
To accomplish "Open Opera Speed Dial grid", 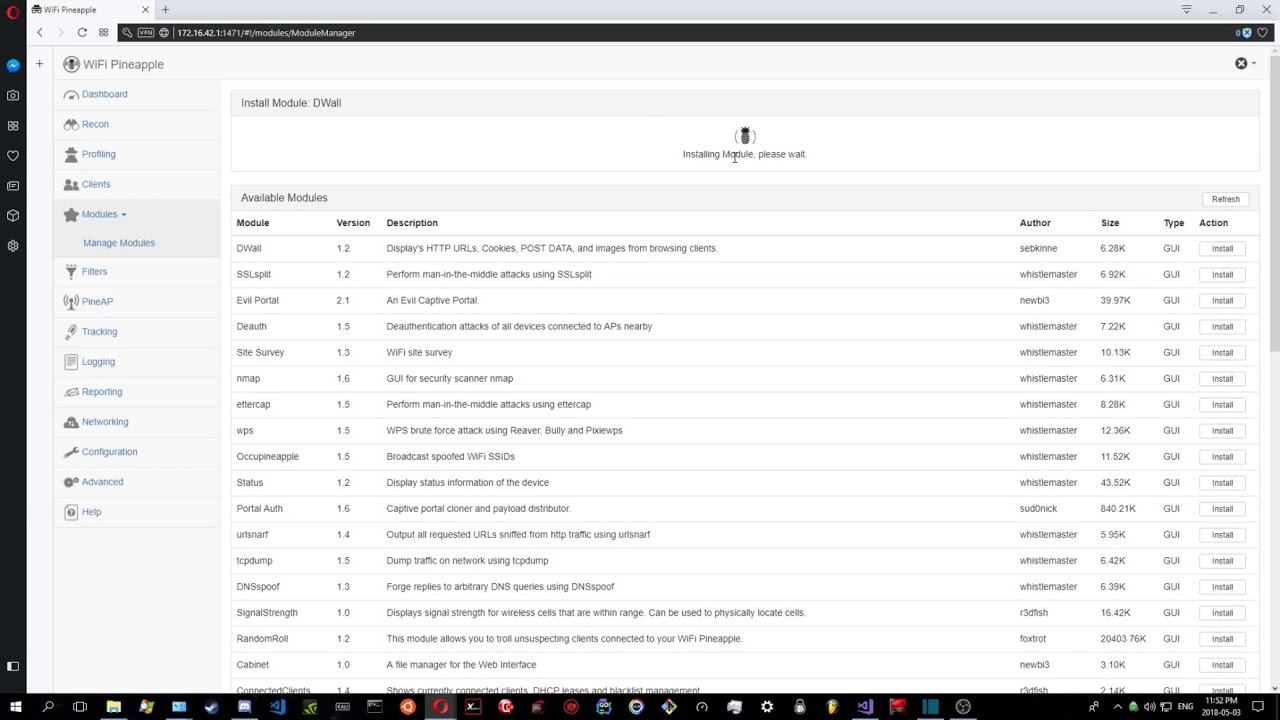I will (103, 33).
